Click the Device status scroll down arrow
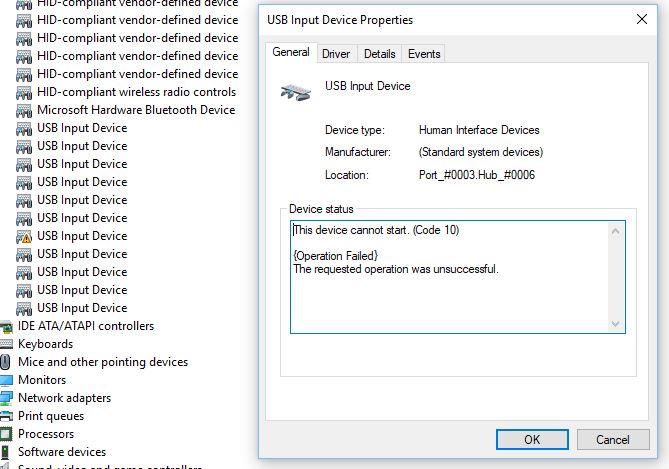This screenshot has height=469, width=669. point(615,324)
